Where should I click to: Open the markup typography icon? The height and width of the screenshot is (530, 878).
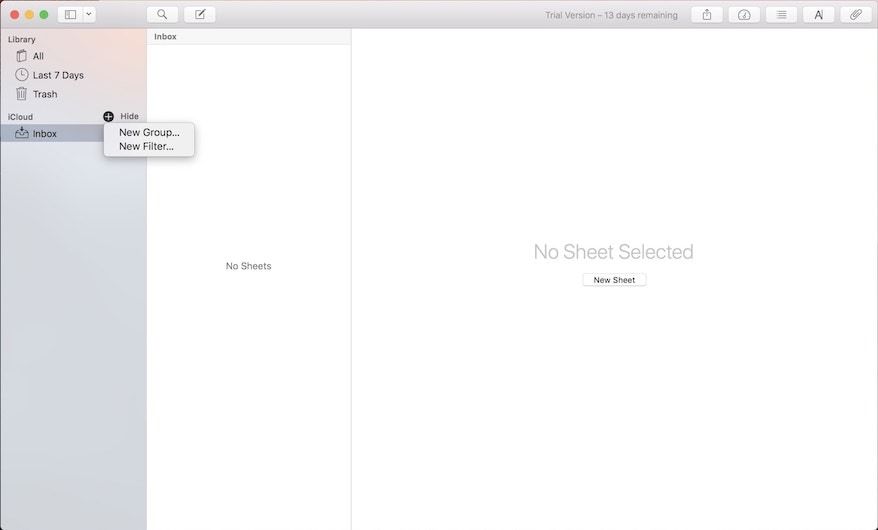click(818, 15)
